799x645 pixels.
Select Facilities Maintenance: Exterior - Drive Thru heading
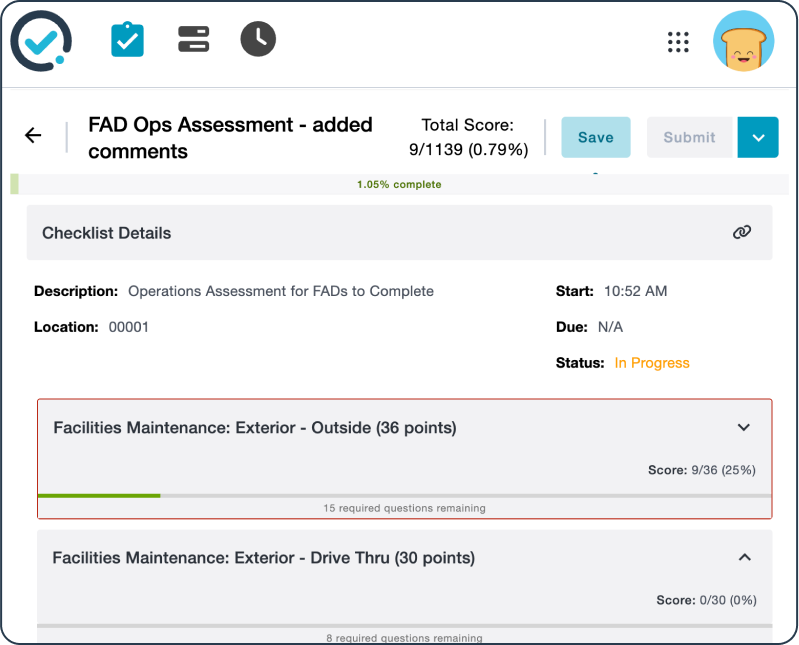point(263,558)
